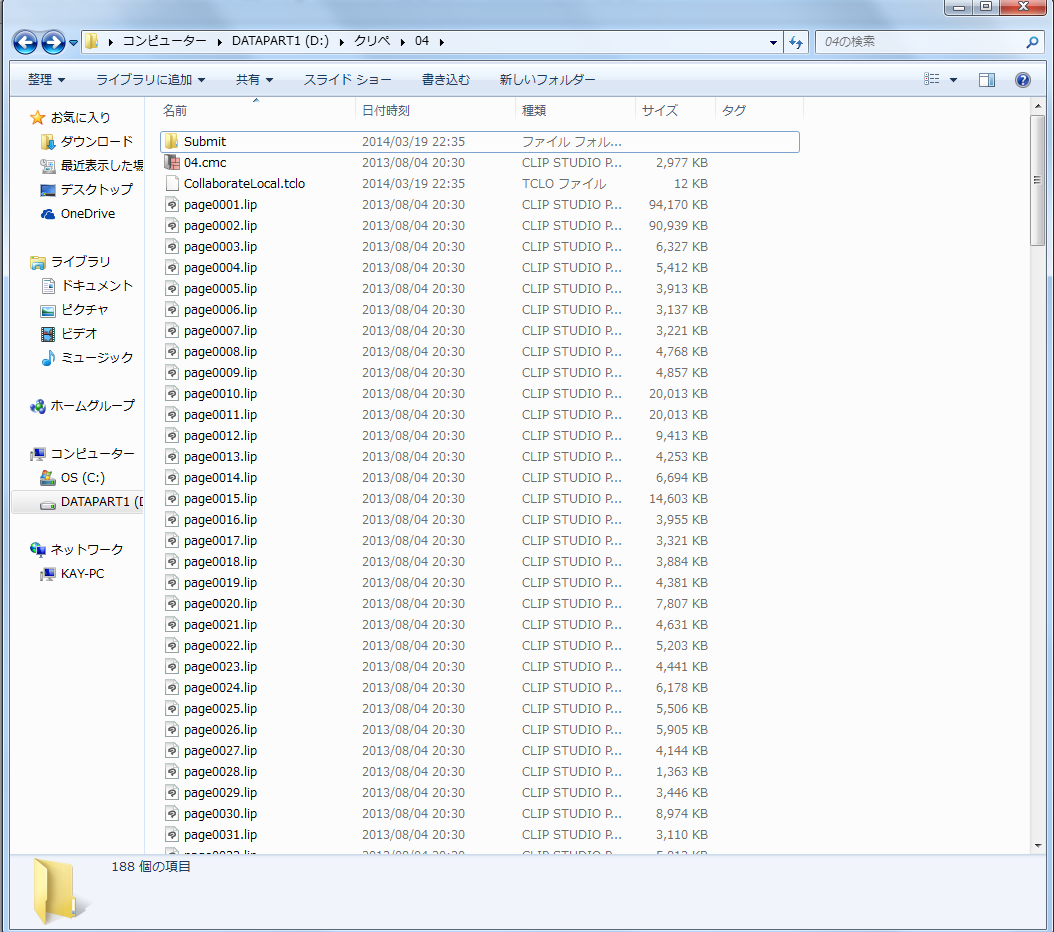This screenshot has width=1054, height=932.
Task: Open KAY-PC under network
Action: [x=82, y=574]
